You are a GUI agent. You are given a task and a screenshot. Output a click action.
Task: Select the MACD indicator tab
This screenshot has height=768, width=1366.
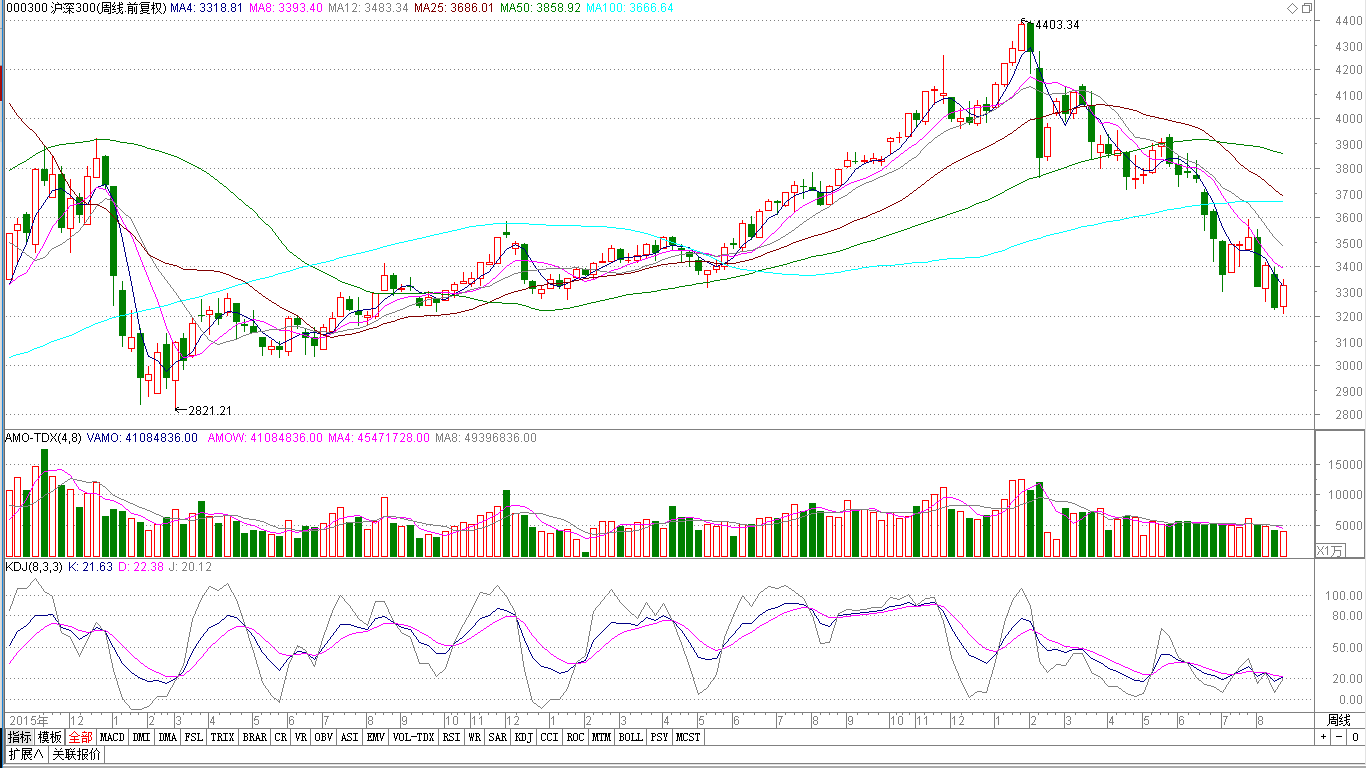click(x=112, y=737)
